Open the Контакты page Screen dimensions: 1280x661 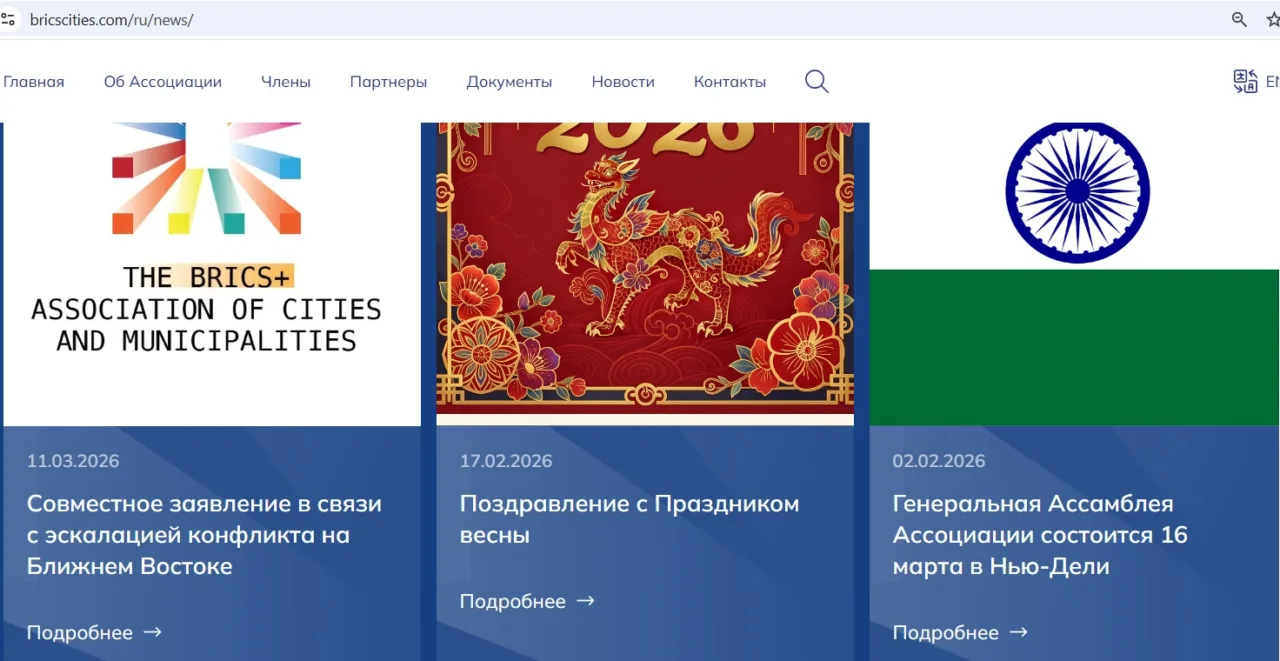click(x=729, y=81)
